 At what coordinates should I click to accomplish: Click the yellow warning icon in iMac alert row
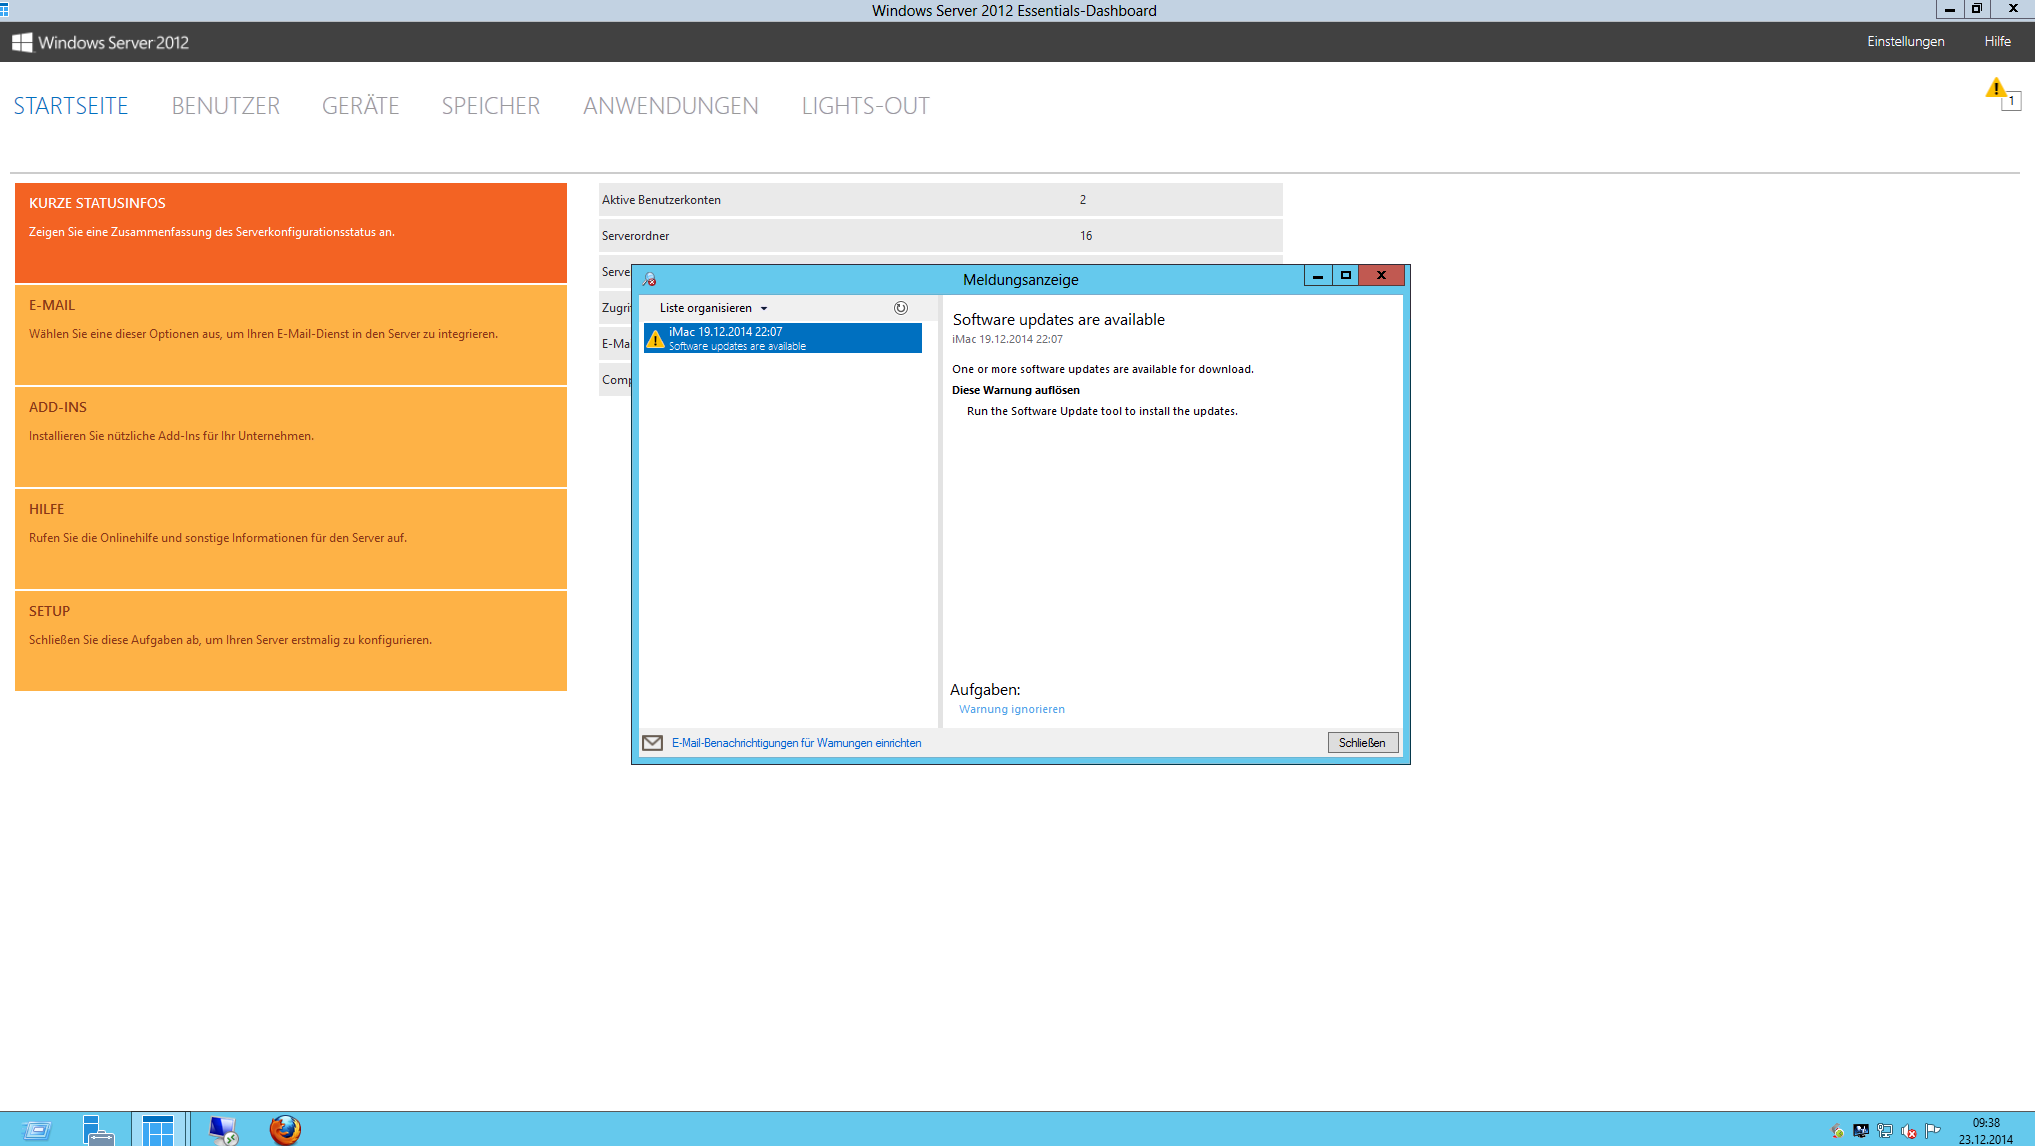[655, 339]
